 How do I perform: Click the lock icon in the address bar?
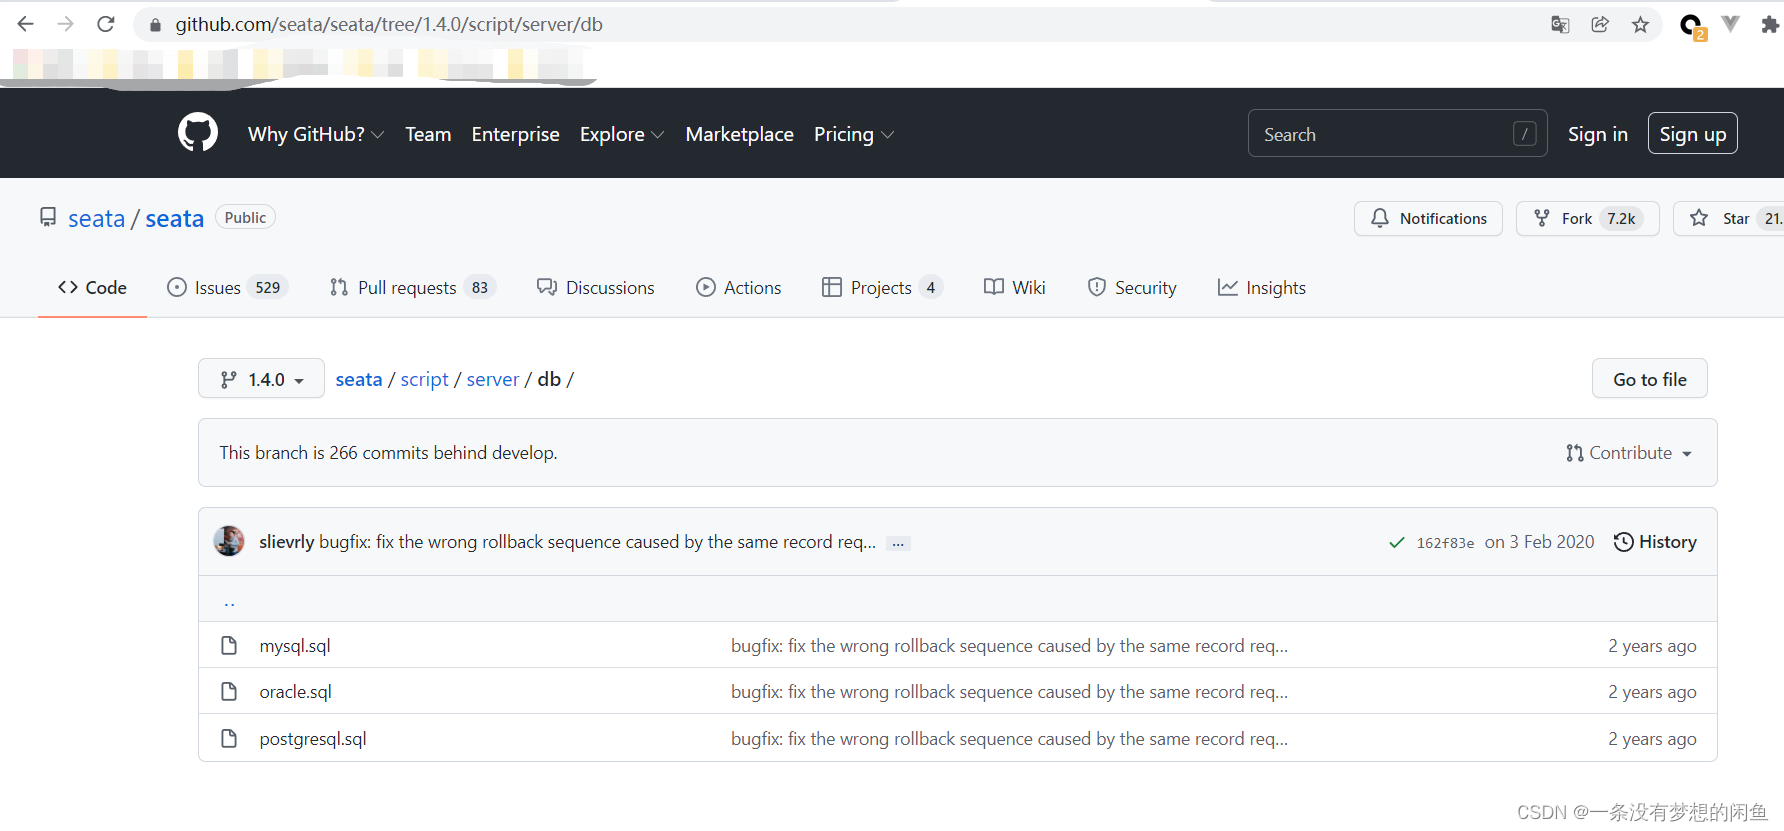point(155,25)
